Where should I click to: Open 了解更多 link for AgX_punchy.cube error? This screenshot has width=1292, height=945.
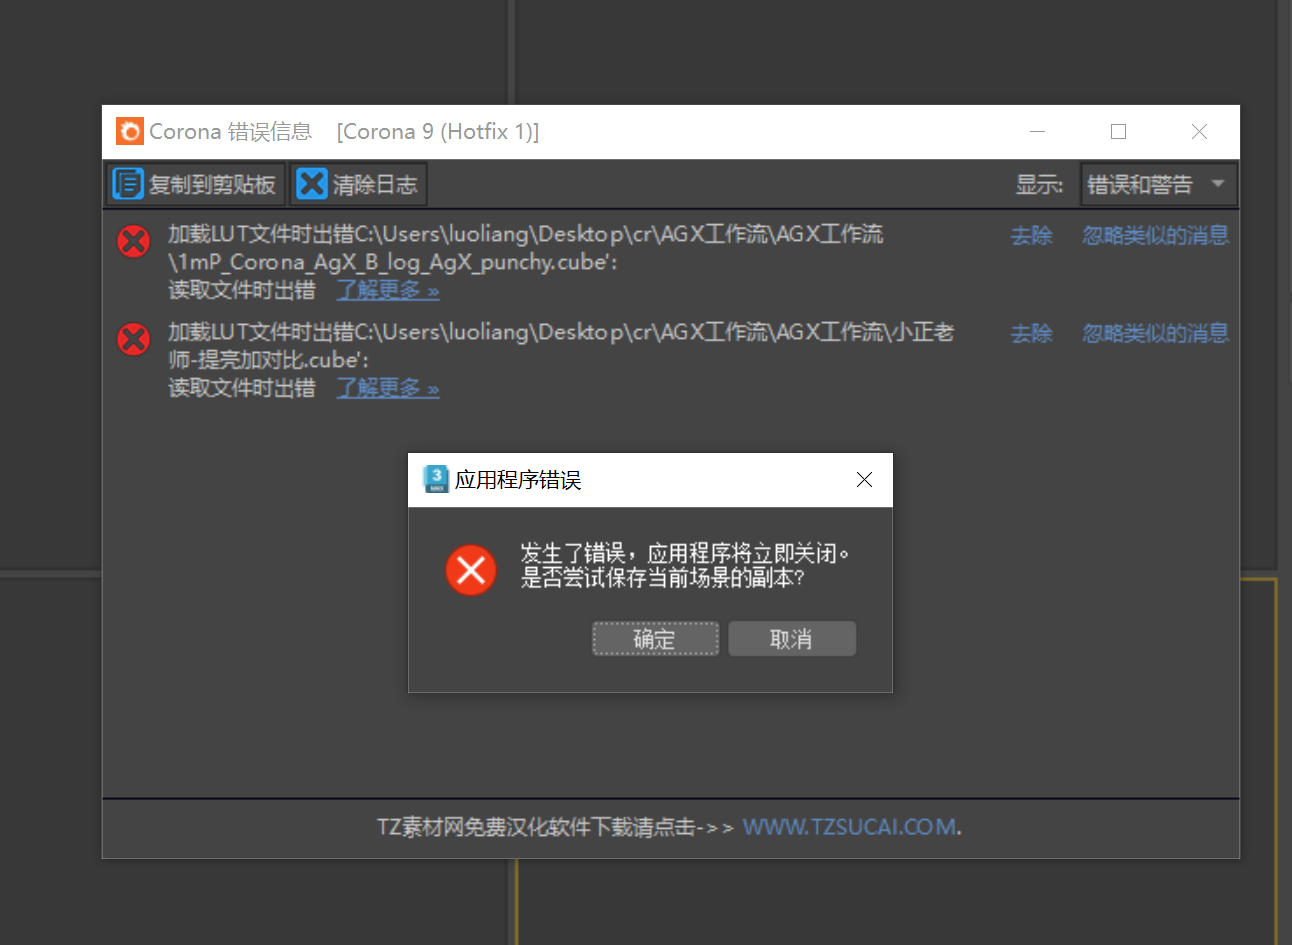[387, 290]
